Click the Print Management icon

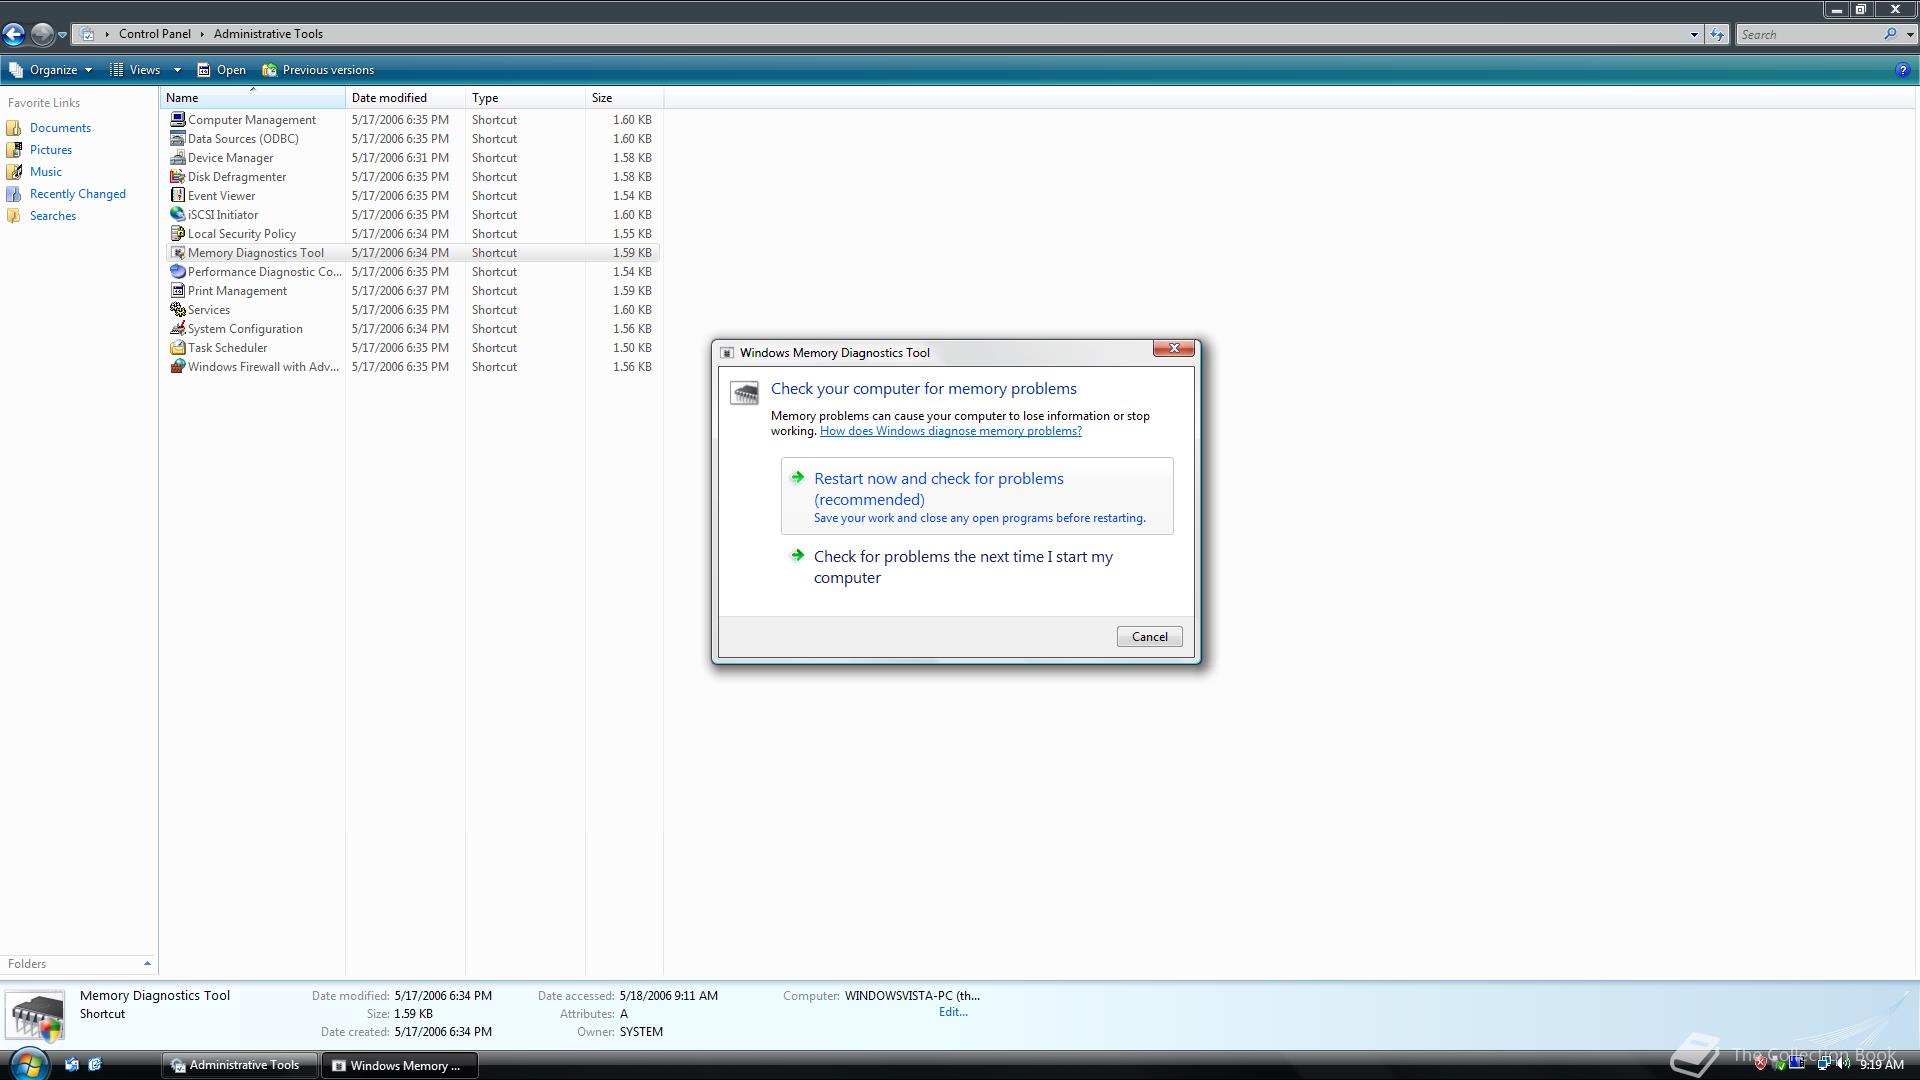coord(178,290)
